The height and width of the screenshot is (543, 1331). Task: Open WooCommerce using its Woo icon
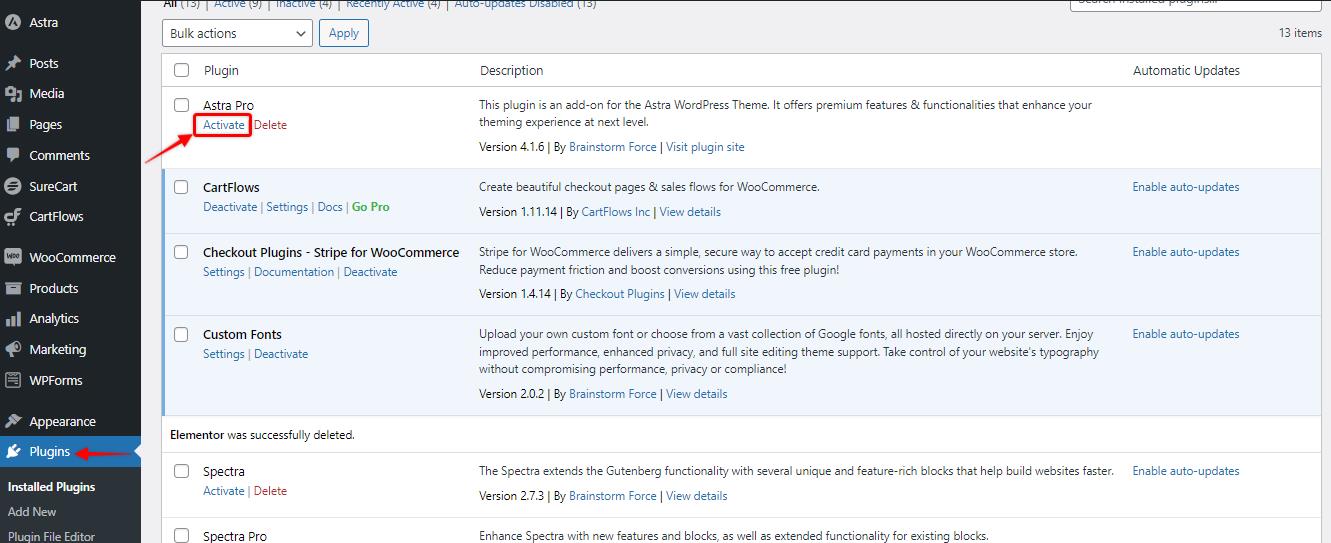coord(13,257)
